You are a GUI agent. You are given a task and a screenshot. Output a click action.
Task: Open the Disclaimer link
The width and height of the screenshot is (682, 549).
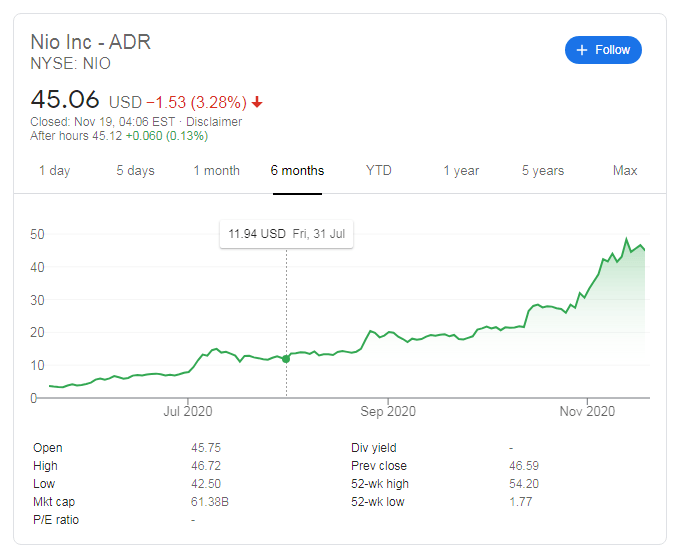click(x=214, y=122)
